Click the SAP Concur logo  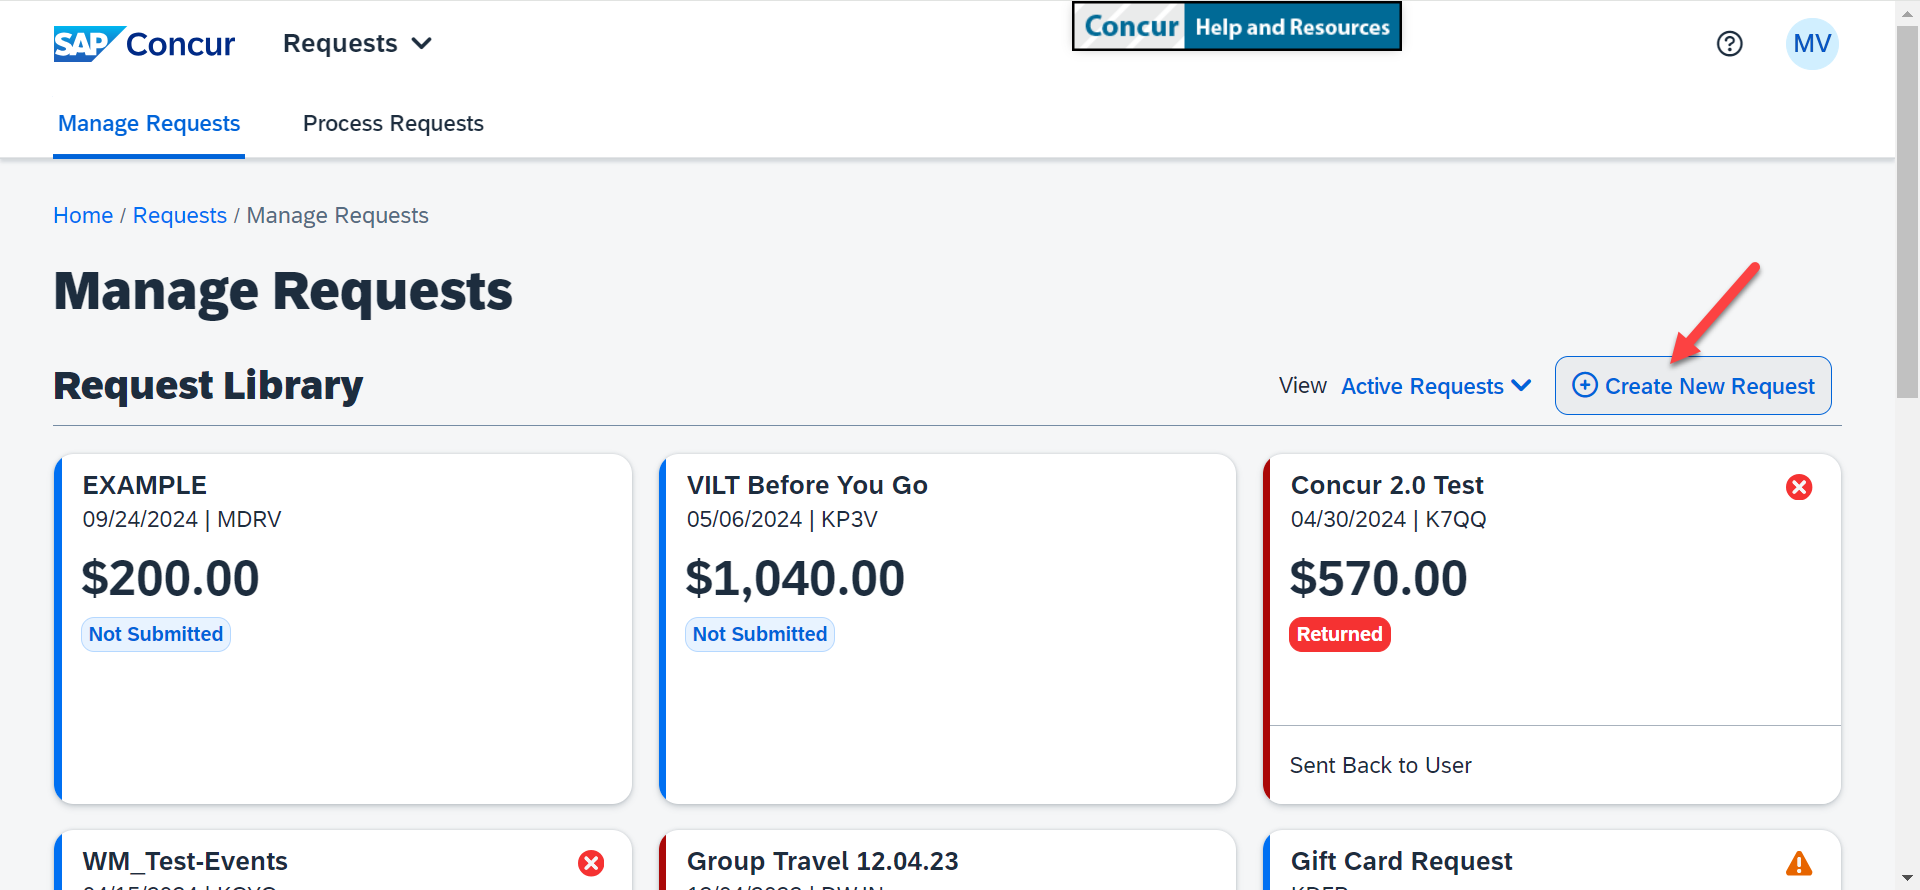[144, 44]
